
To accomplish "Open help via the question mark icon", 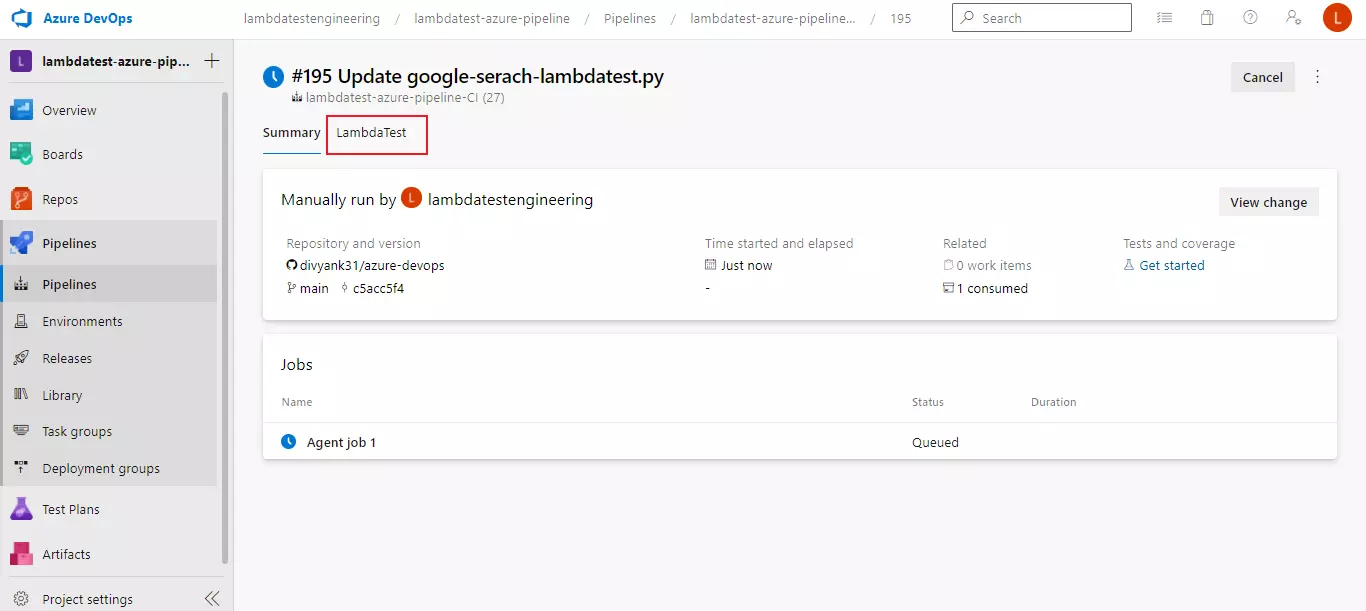I will coord(1249,17).
